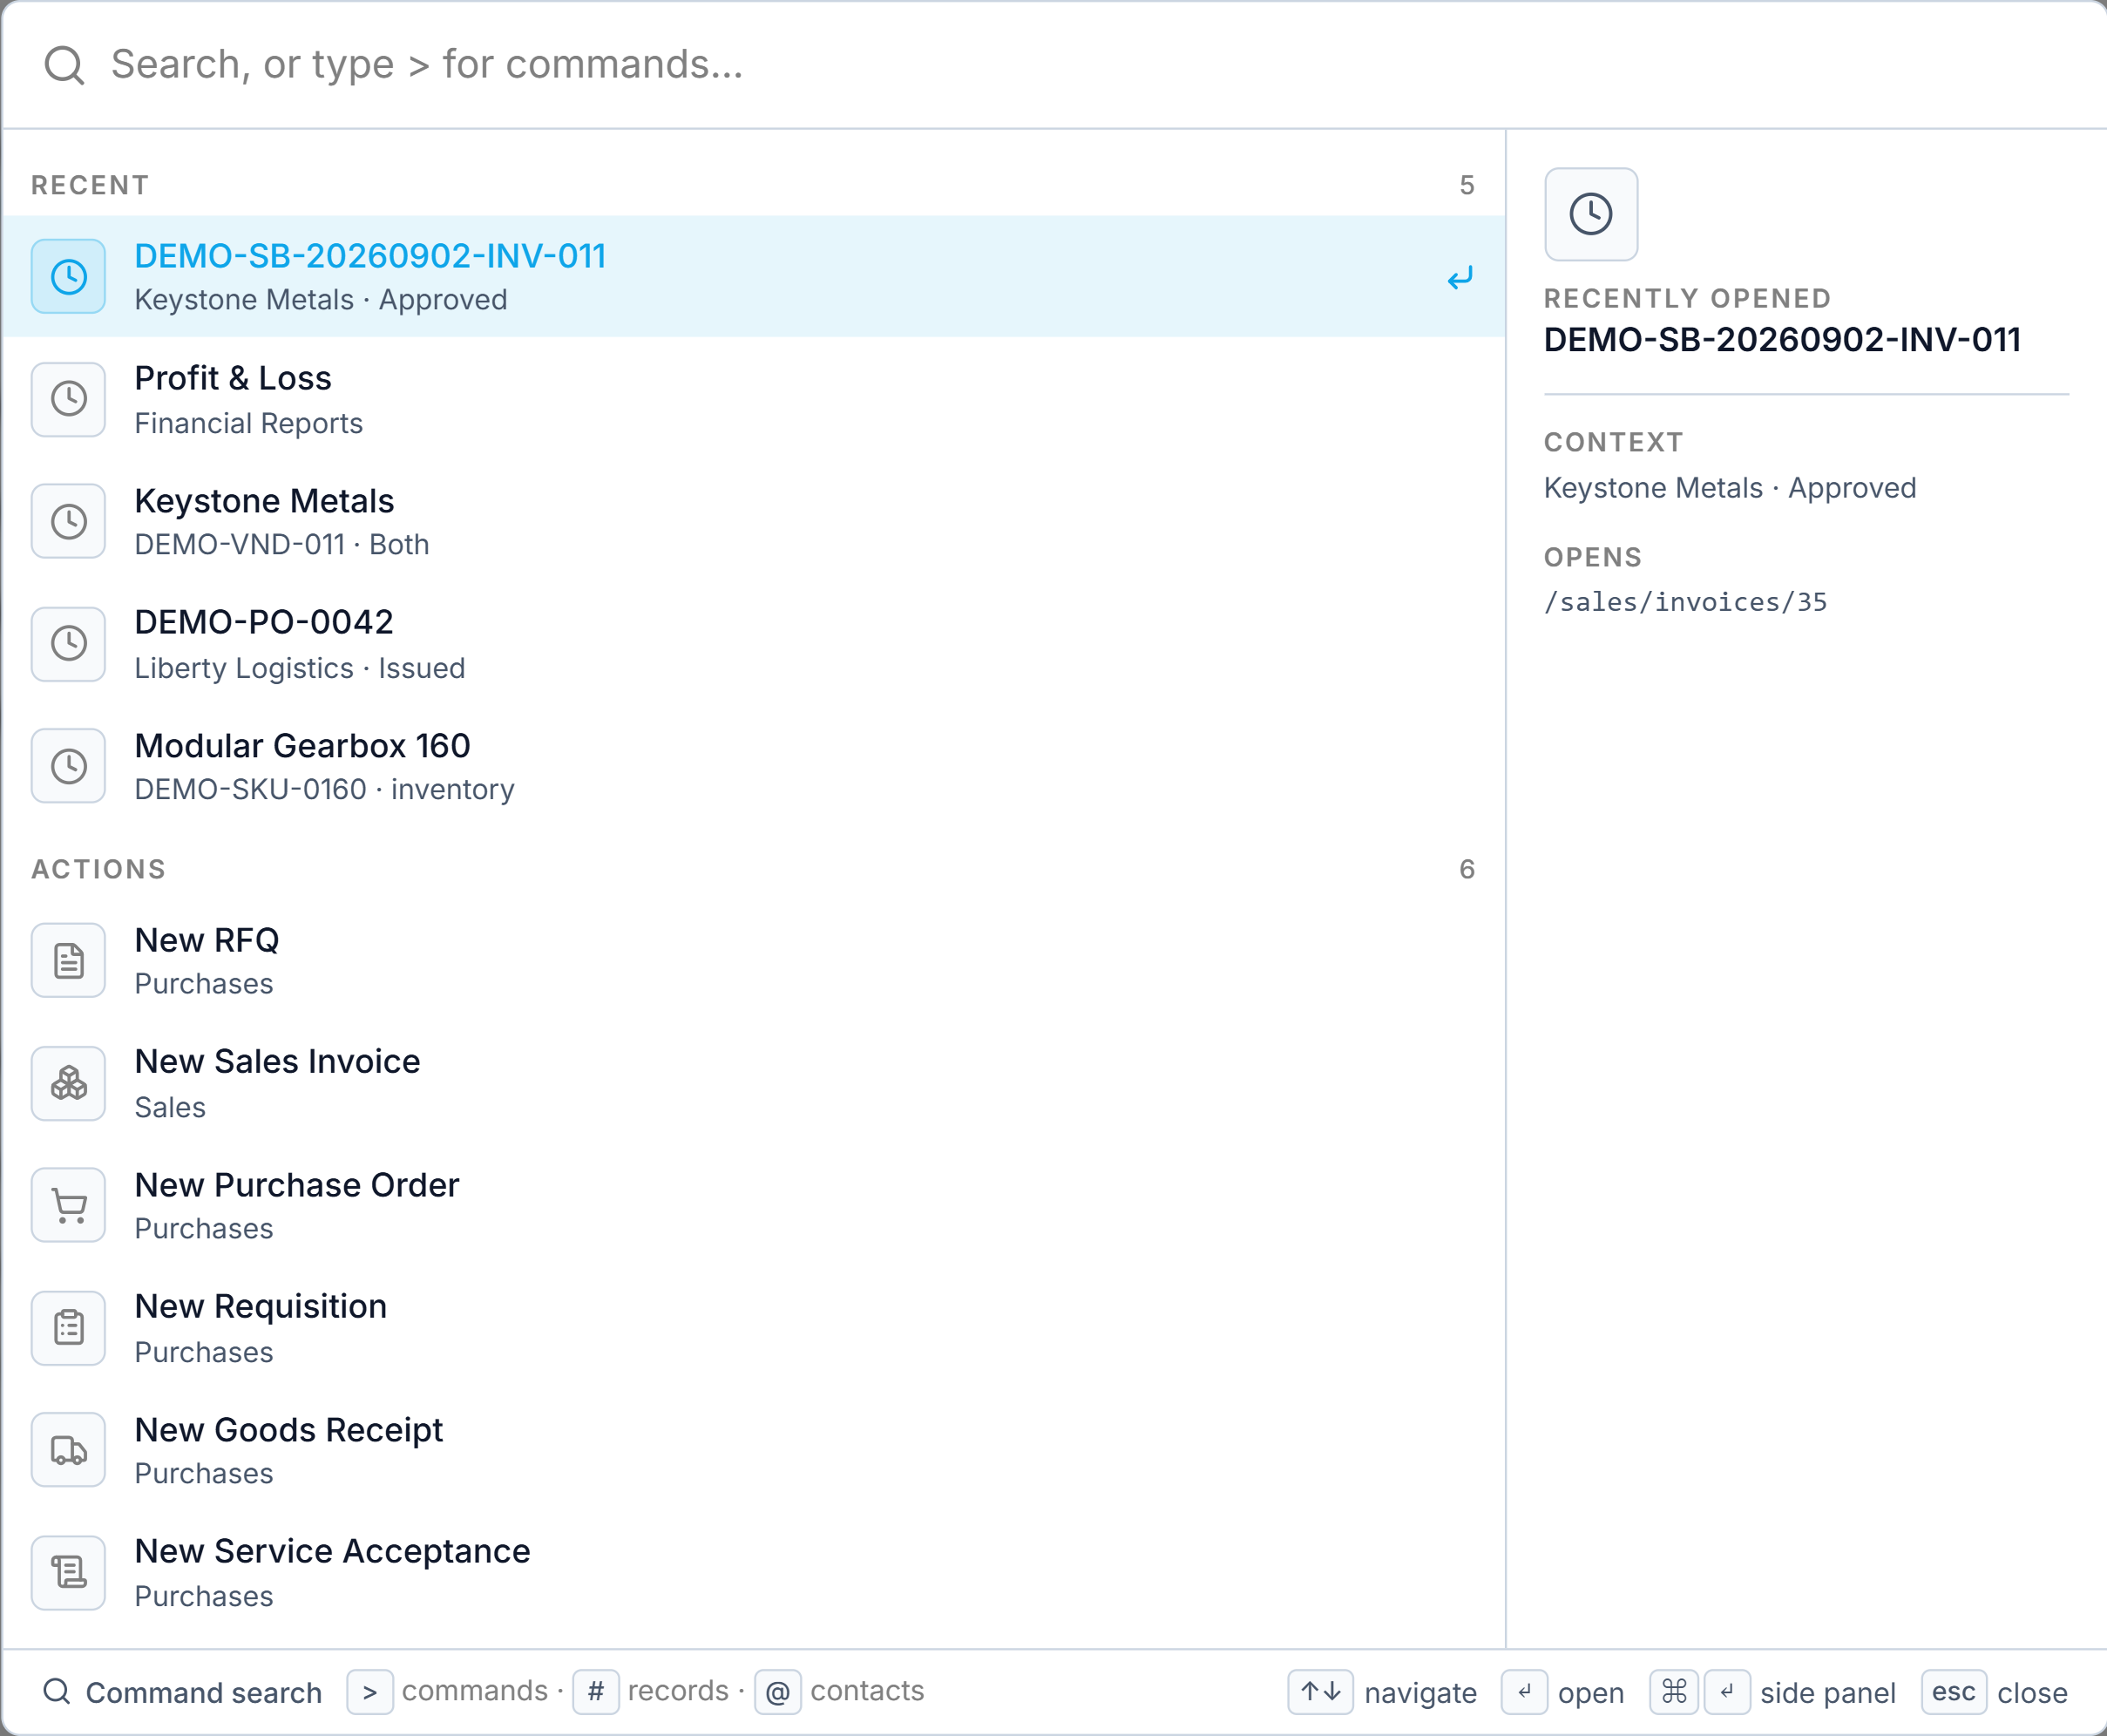Click clock icon beside Modular Gearbox 160

(x=68, y=766)
